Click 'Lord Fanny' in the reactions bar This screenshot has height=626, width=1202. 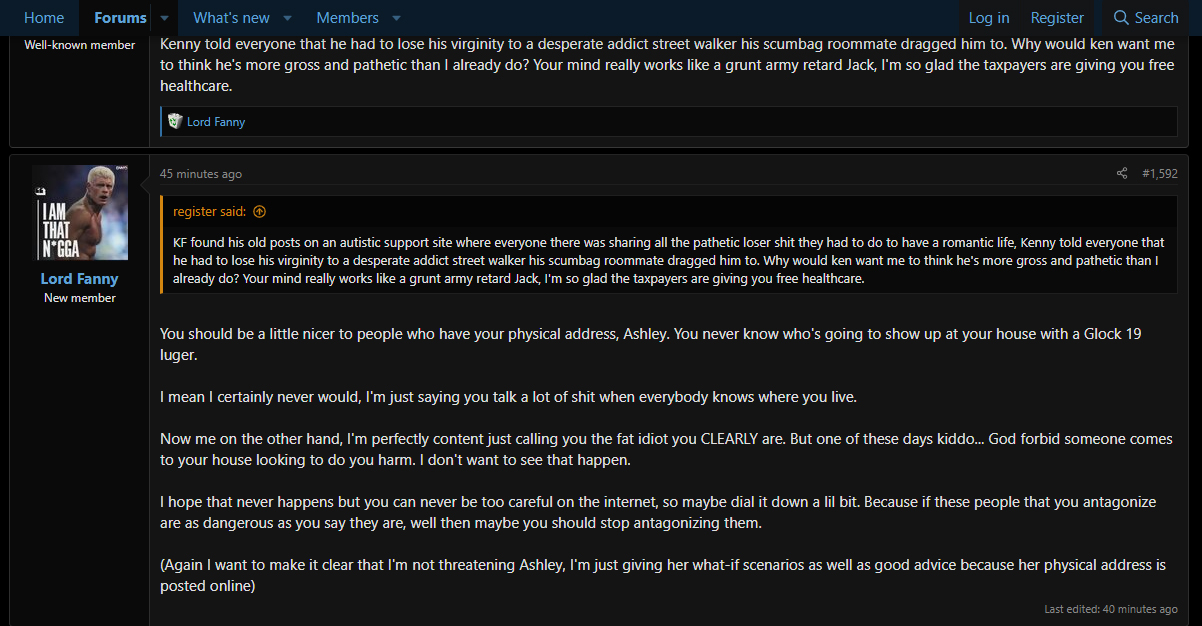click(x=216, y=122)
